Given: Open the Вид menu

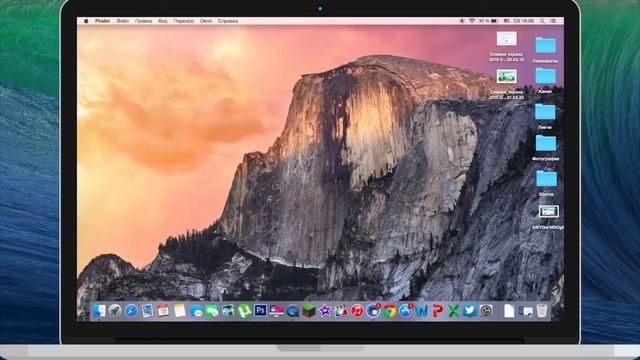Looking at the screenshot, I should pyautogui.click(x=163, y=21).
